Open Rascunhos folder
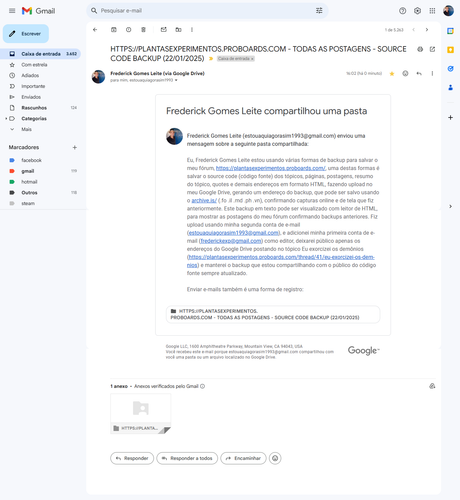460x500 pixels. (40, 108)
